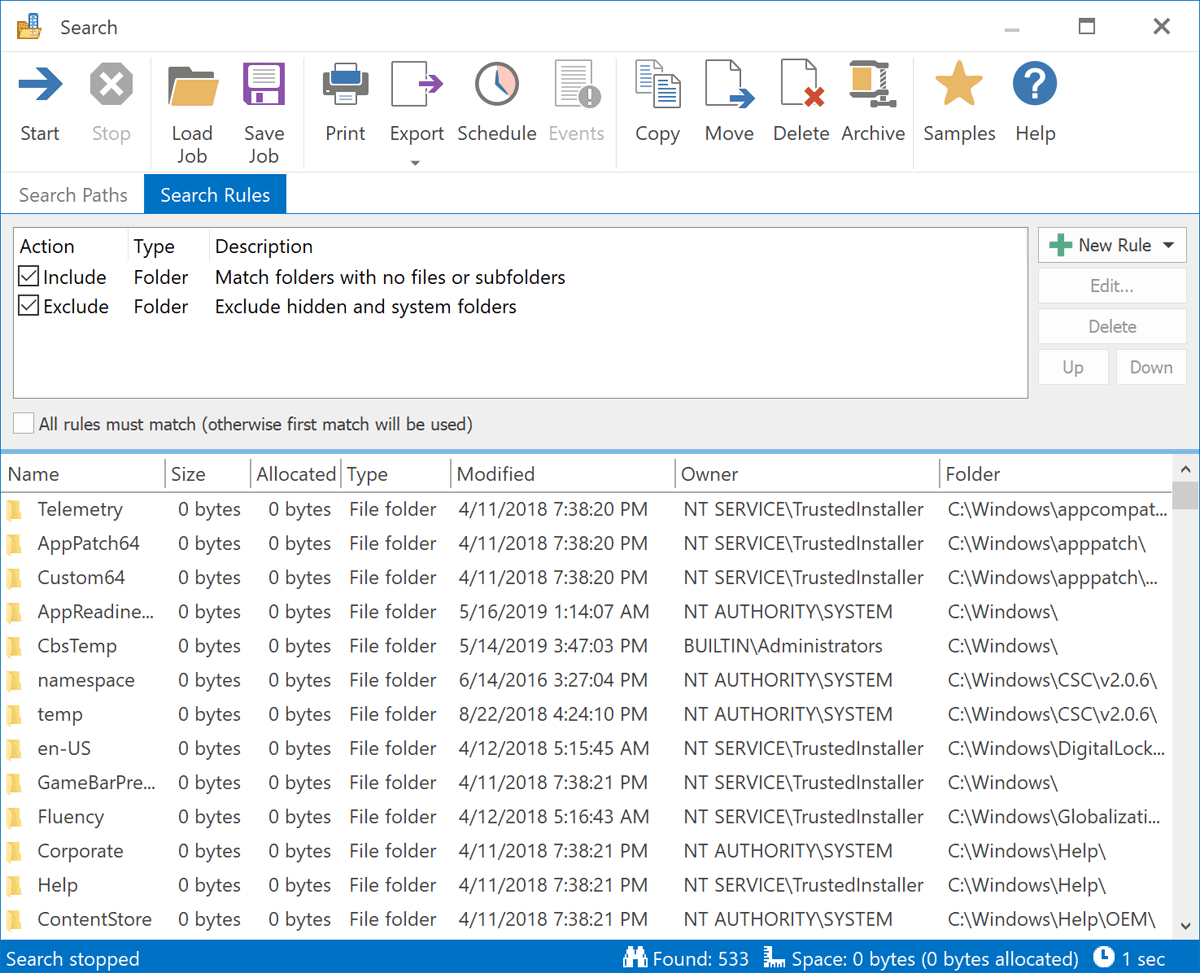Select the AppPatch64 folder row

[x=586, y=544]
